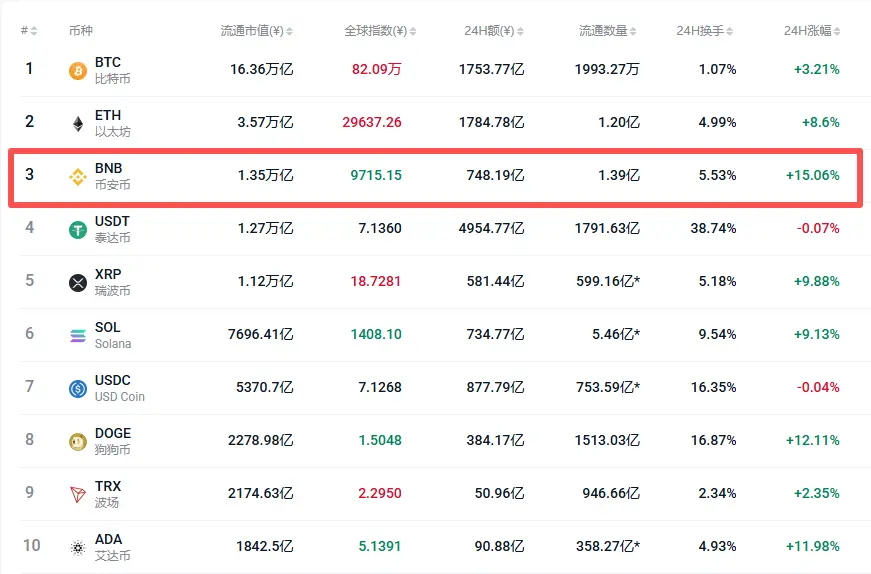
Task: Click DOGE change +12.11%
Action: (x=812, y=440)
